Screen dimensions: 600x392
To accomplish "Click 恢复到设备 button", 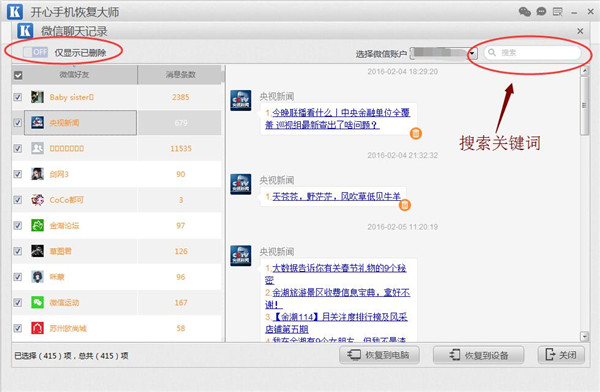I will (478, 355).
